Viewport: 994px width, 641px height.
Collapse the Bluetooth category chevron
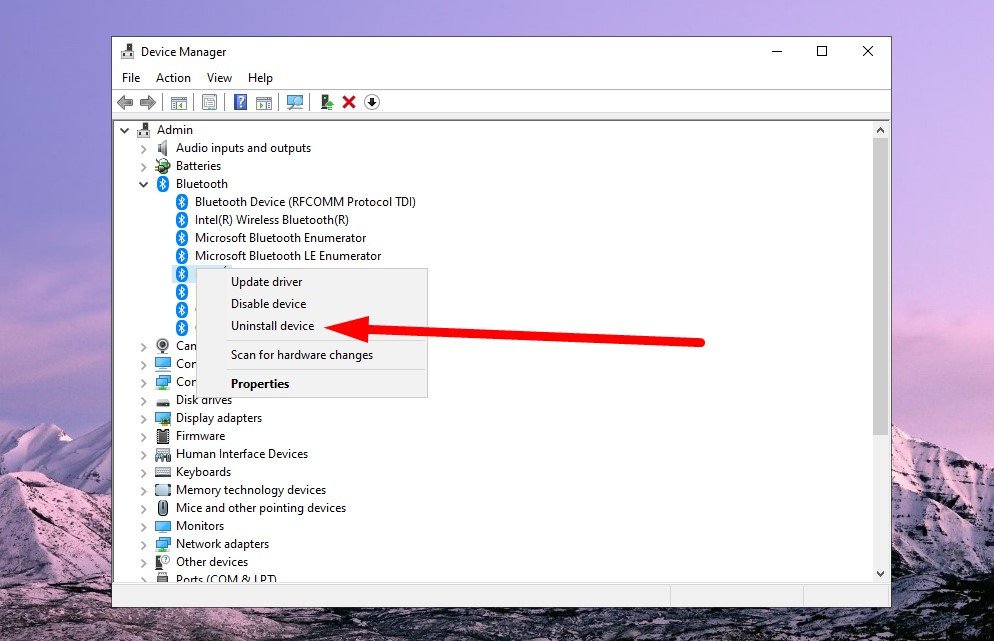coord(143,183)
